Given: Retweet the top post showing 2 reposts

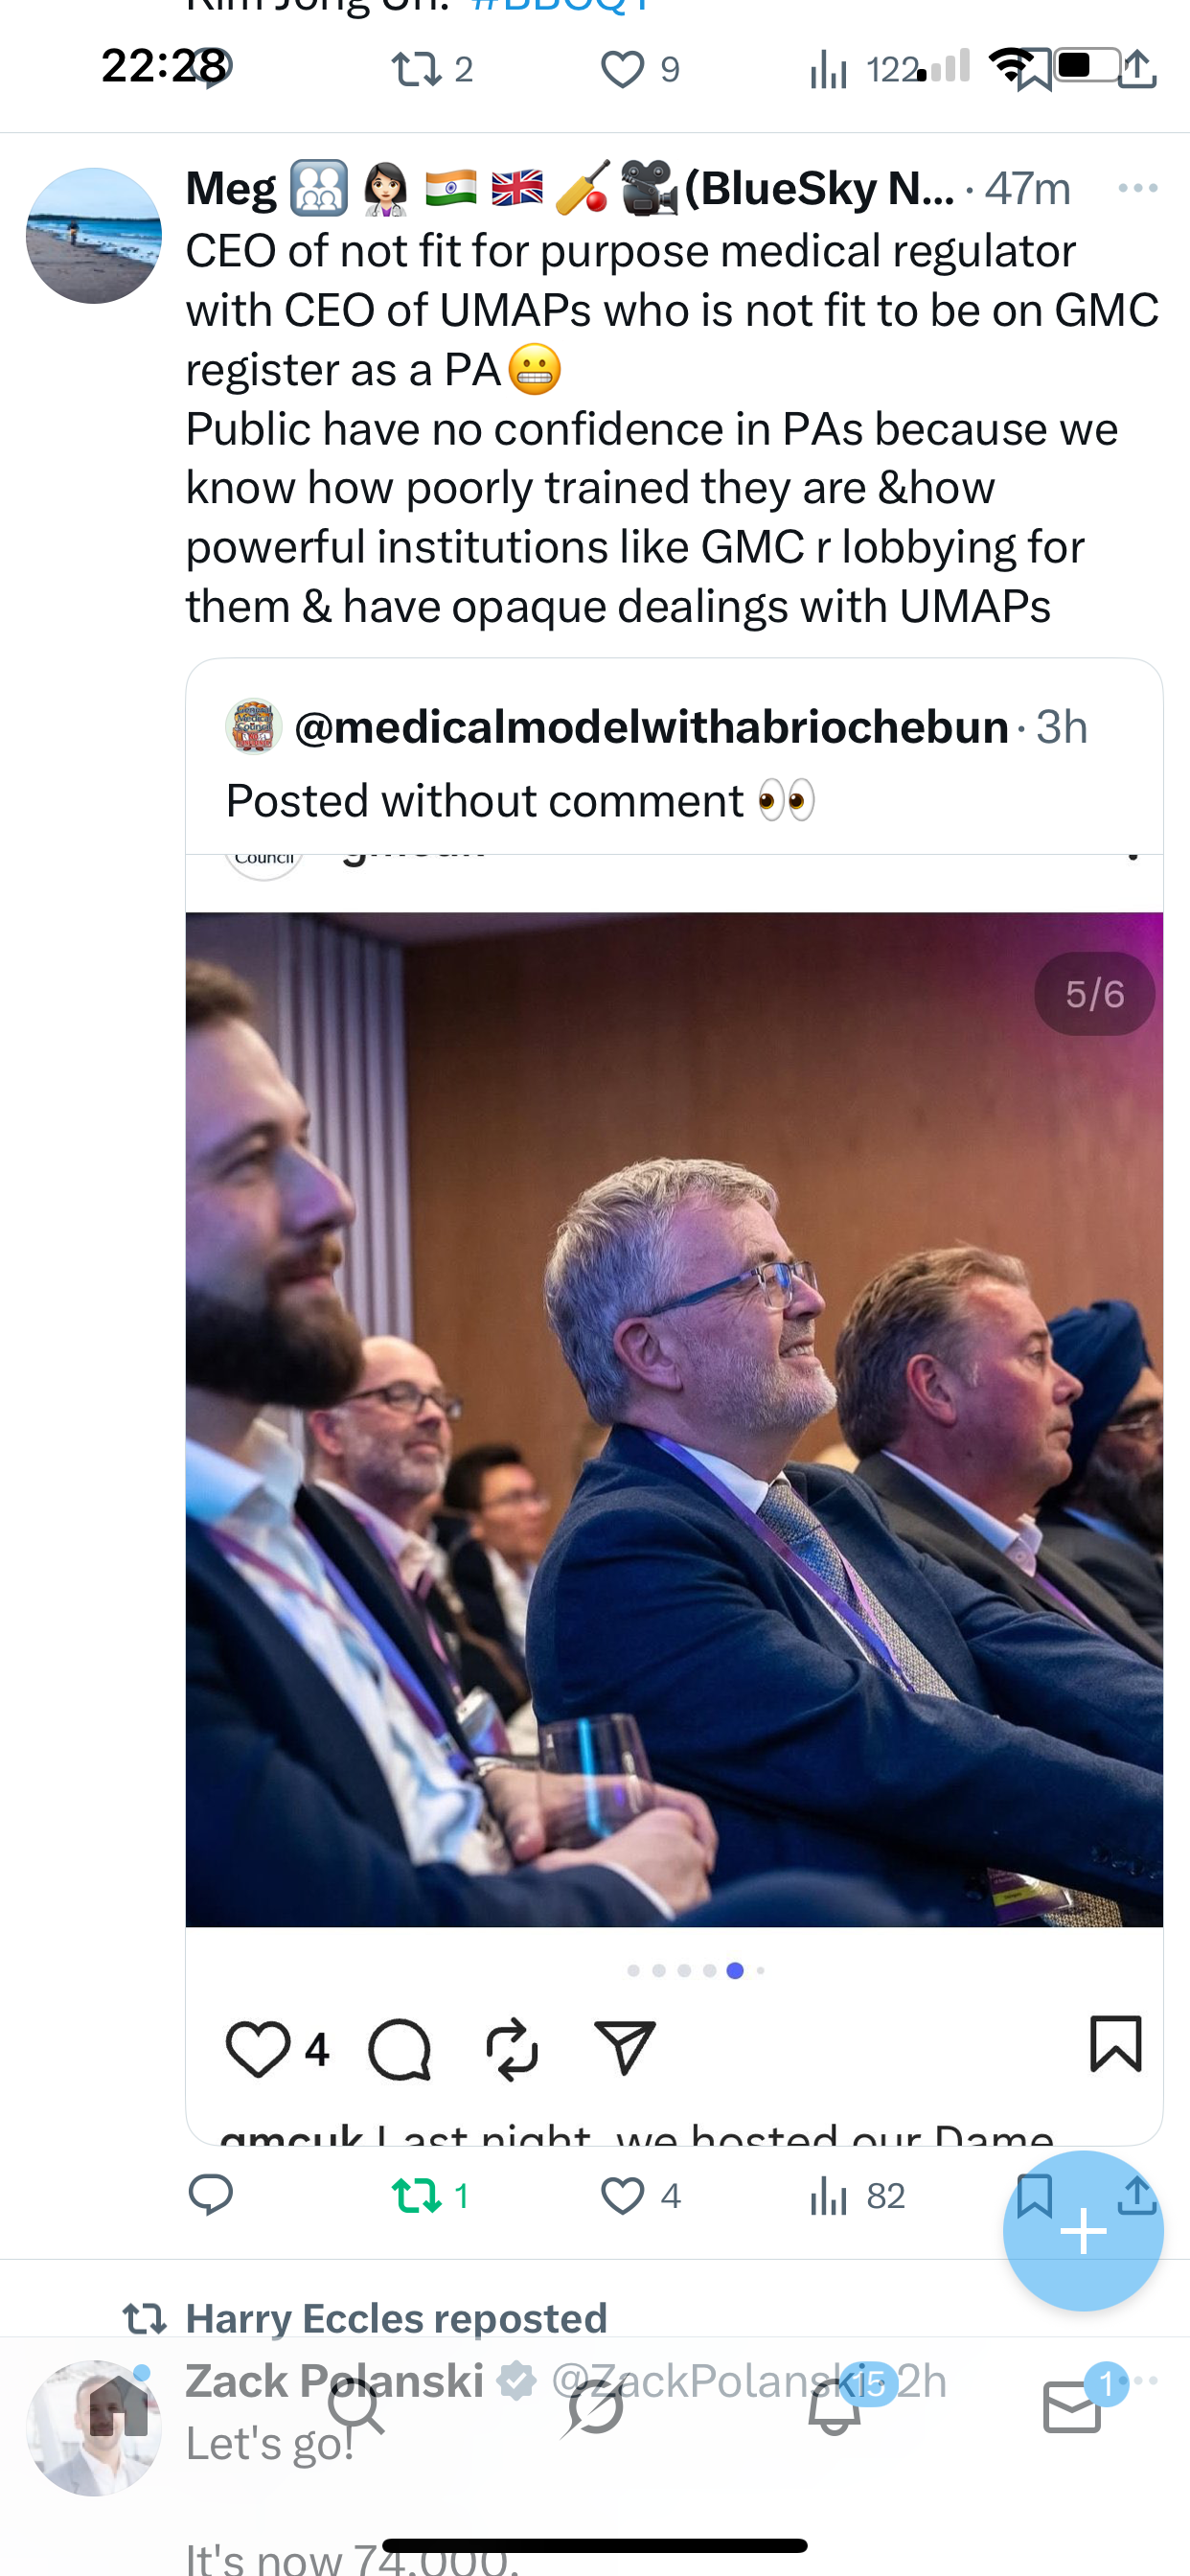Looking at the screenshot, I should (x=415, y=70).
